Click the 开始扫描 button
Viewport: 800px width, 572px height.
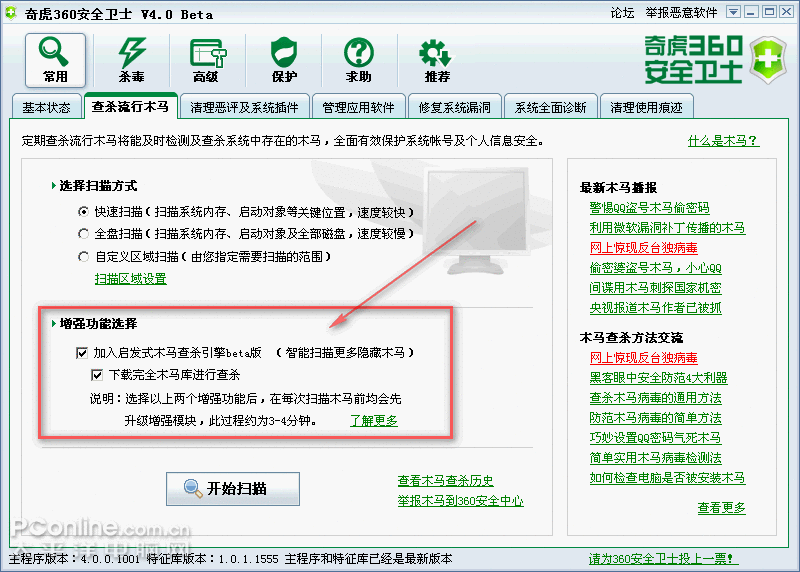click(233, 489)
